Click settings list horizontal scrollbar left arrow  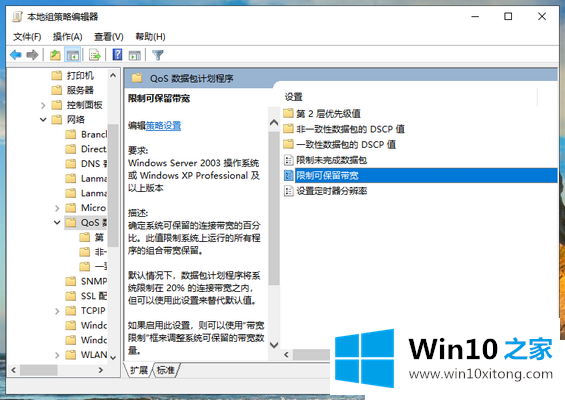click(x=286, y=355)
